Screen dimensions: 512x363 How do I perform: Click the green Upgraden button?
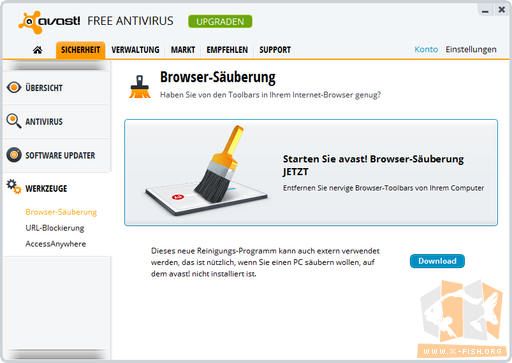[220, 22]
